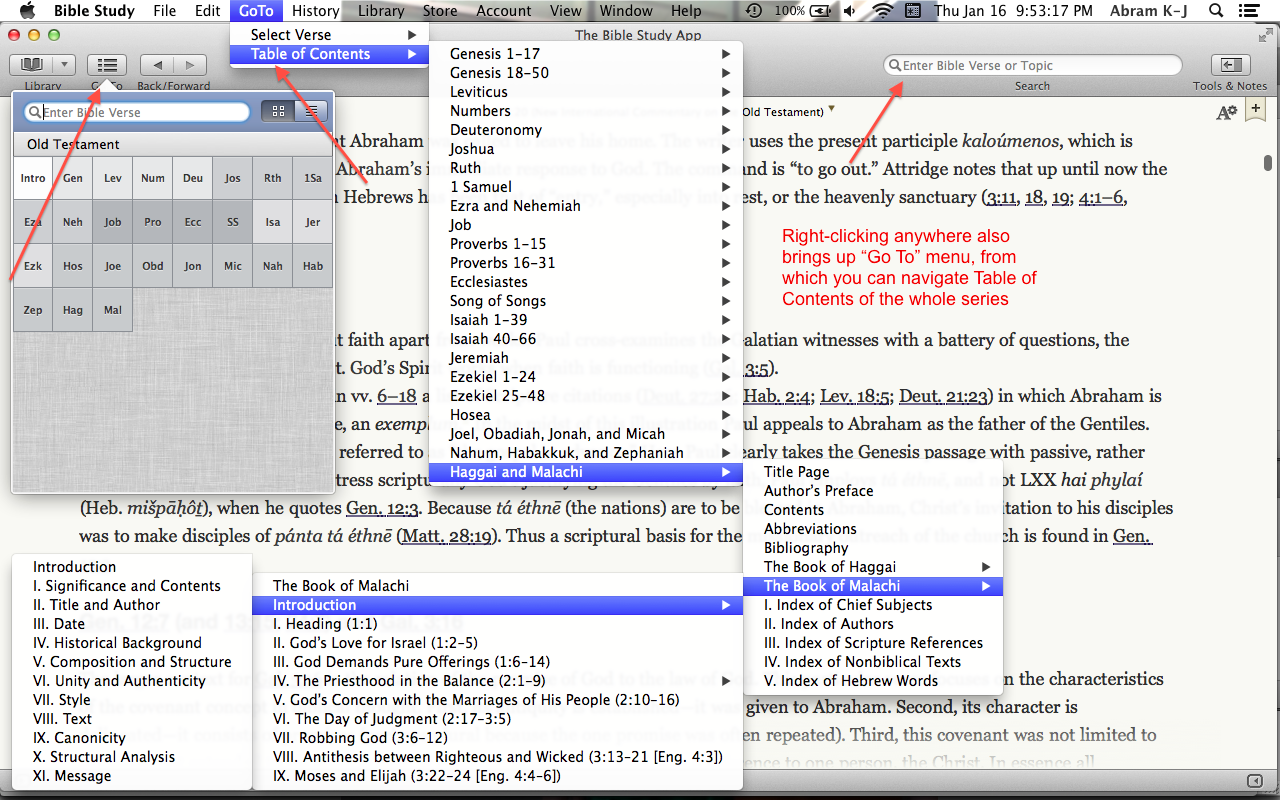Viewport: 1280px width, 800px height.
Task: Open the History menu
Action: pos(315,11)
